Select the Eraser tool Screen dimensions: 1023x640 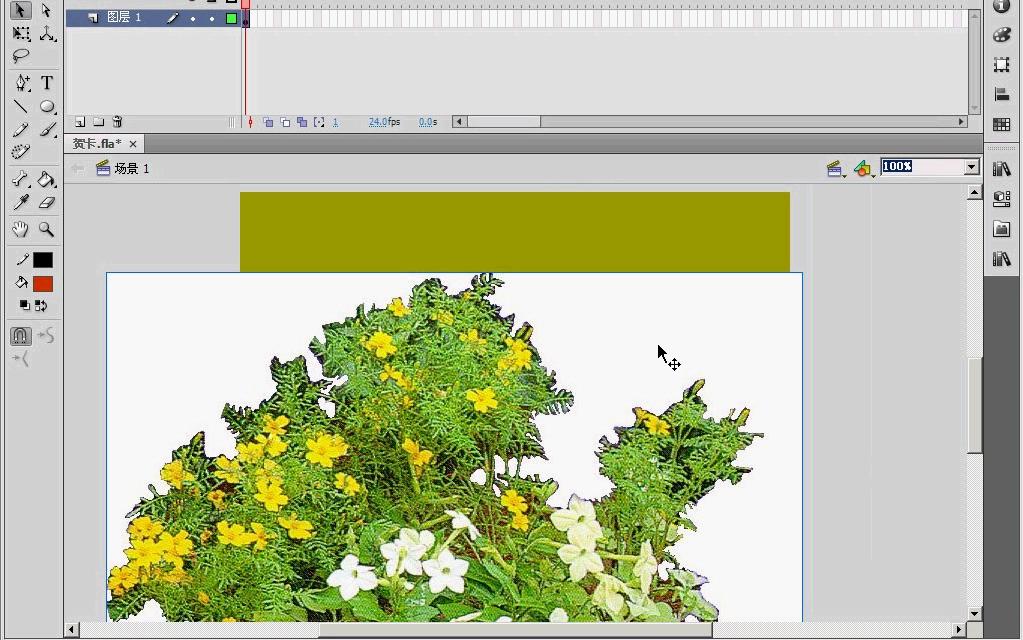tap(46, 203)
